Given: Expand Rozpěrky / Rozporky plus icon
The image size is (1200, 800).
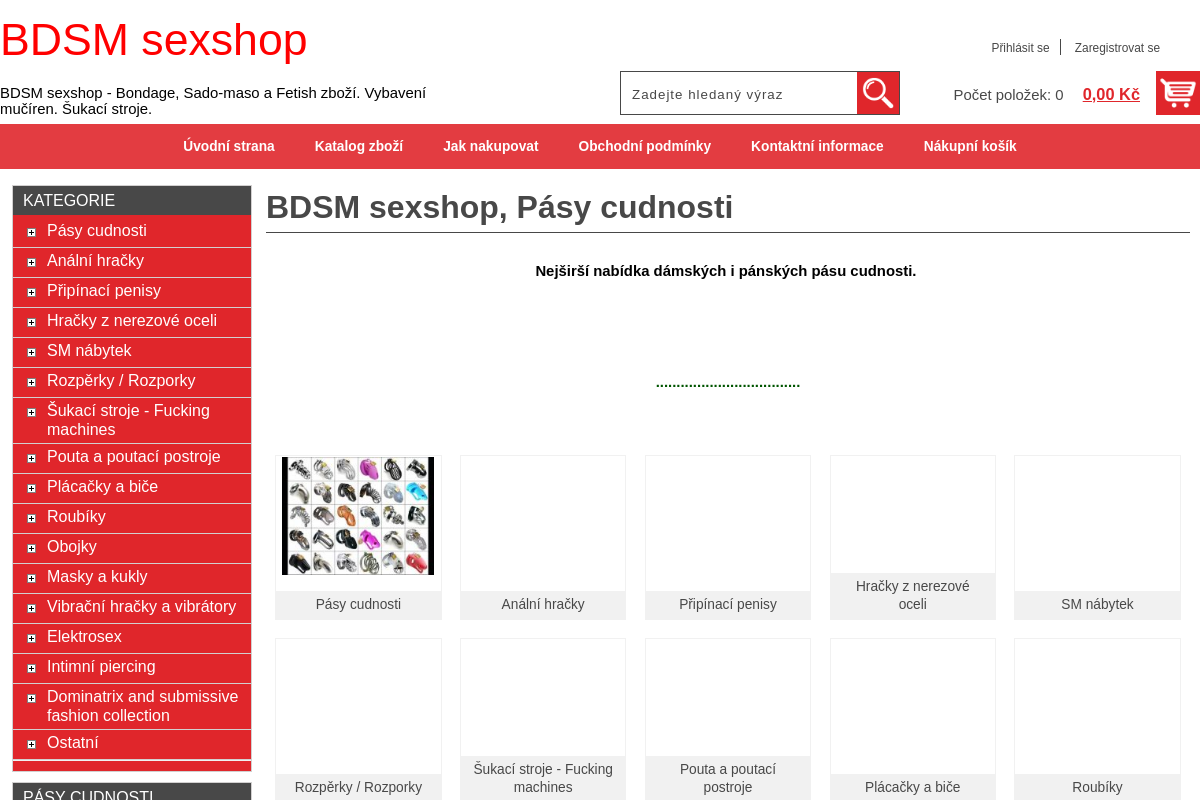Looking at the screenshot, I should [x=31, y=382].
